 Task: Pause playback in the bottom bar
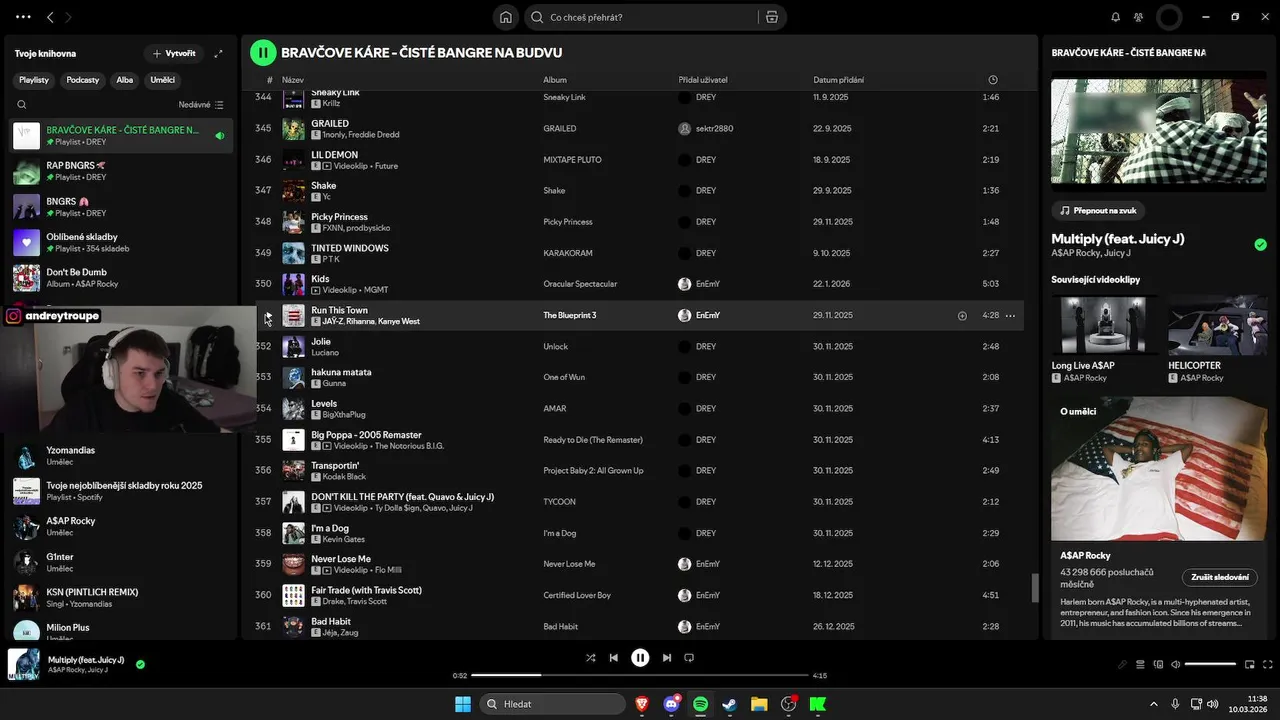coord(640,657)
